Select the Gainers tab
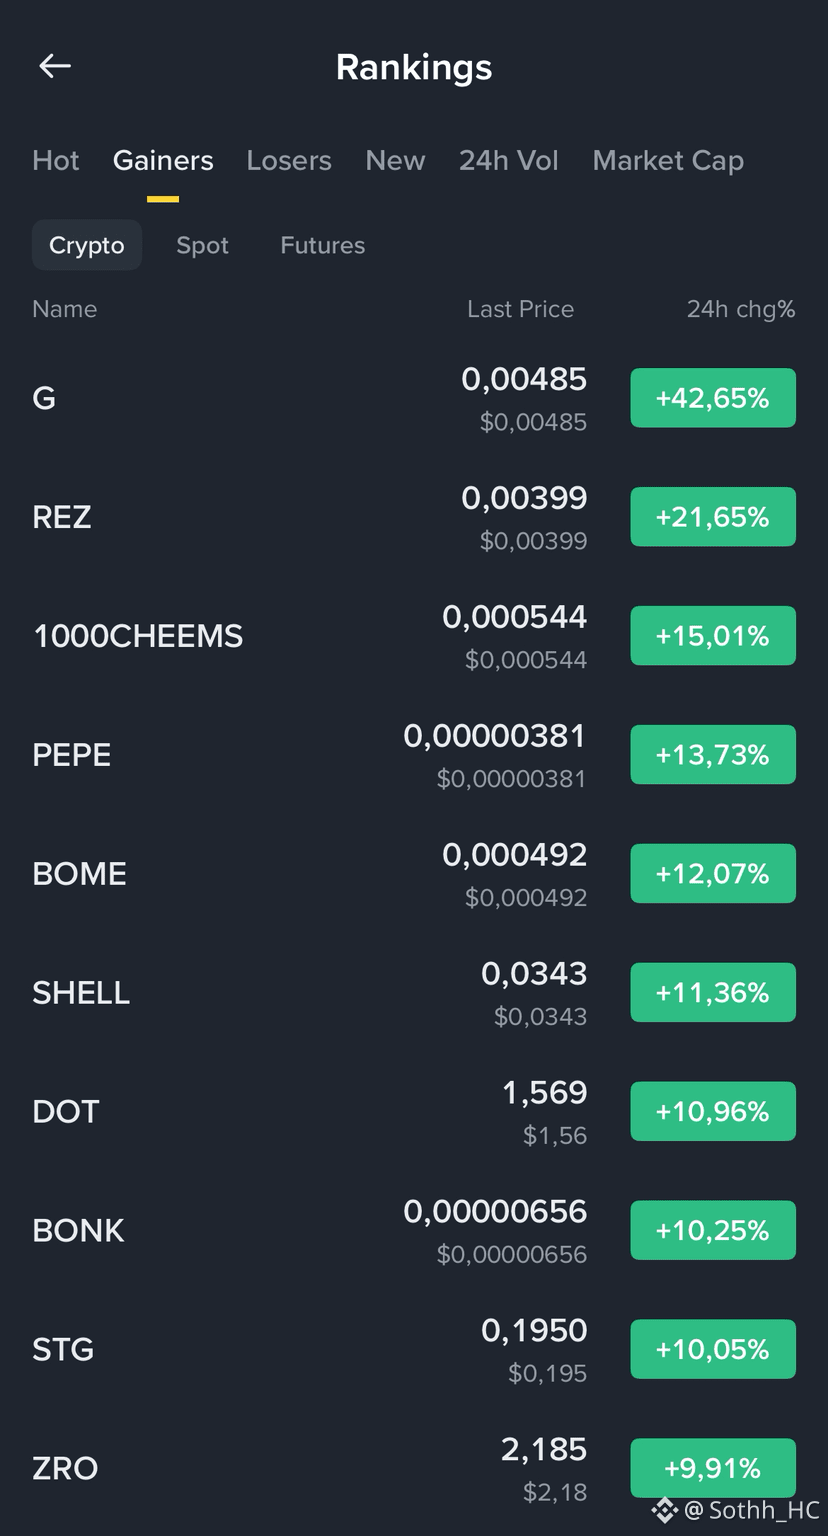Screen dimensions: 828x1536 (x=163, y=161)
